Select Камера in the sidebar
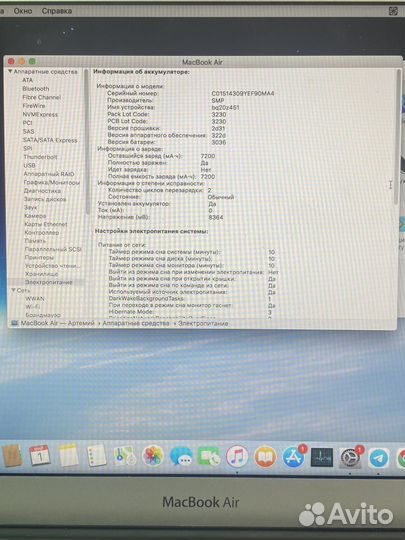This screenshot has width=405, height=540. coord(35,216)
